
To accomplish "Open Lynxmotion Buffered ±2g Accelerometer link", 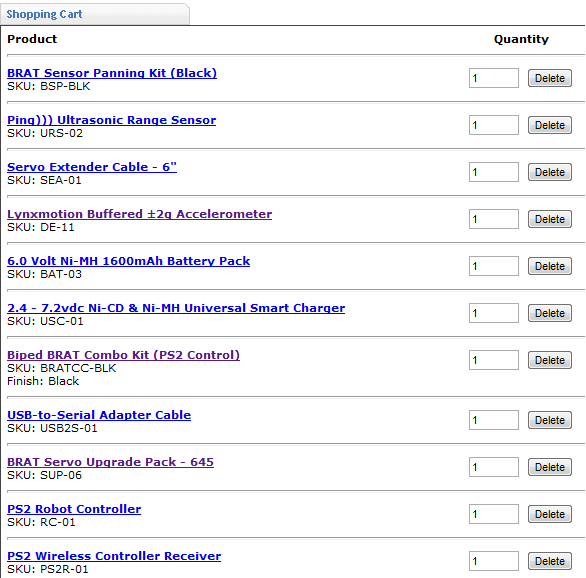I will point(139,214).
